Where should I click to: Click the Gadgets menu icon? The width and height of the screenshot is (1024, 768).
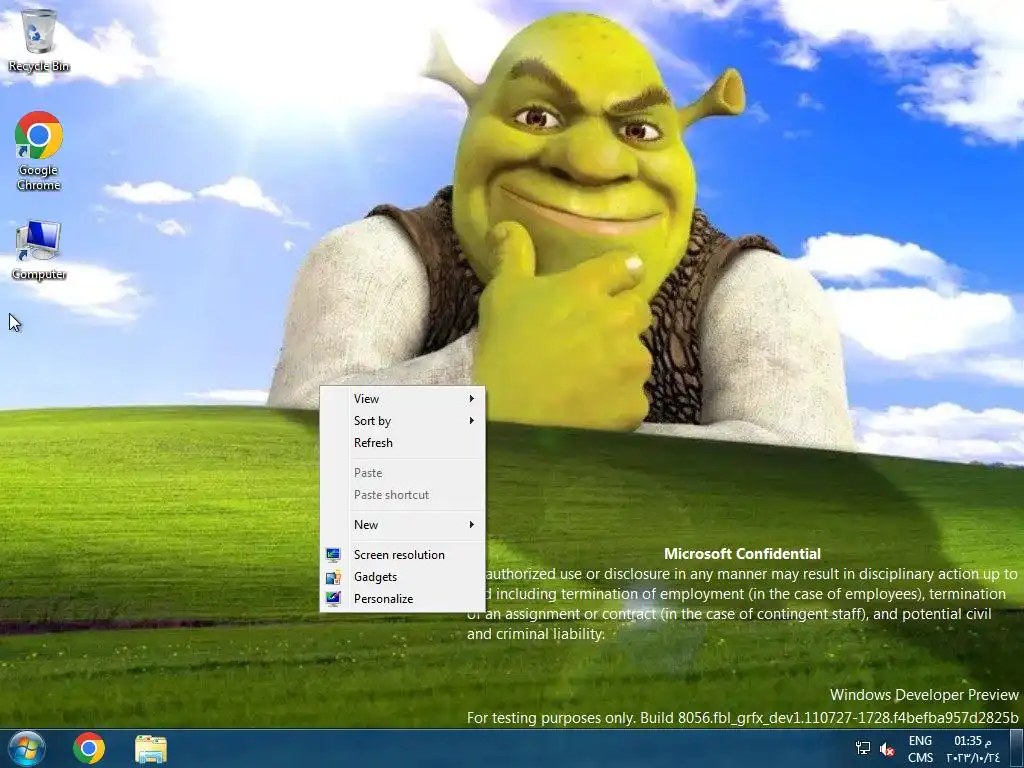(x=333, y=577)
